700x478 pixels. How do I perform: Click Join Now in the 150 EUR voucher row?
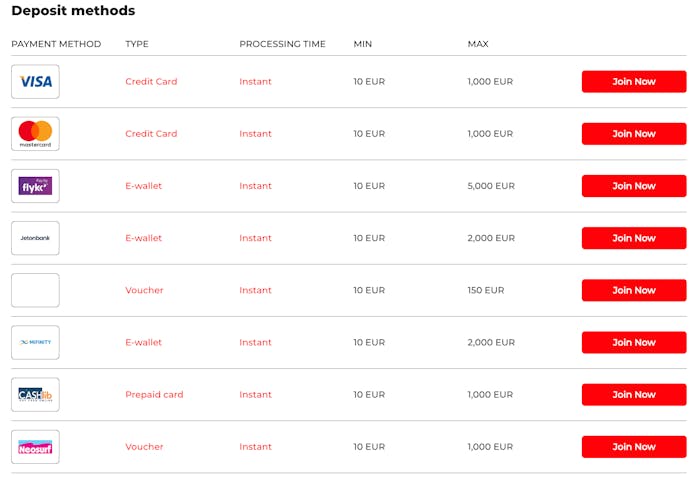634,290
